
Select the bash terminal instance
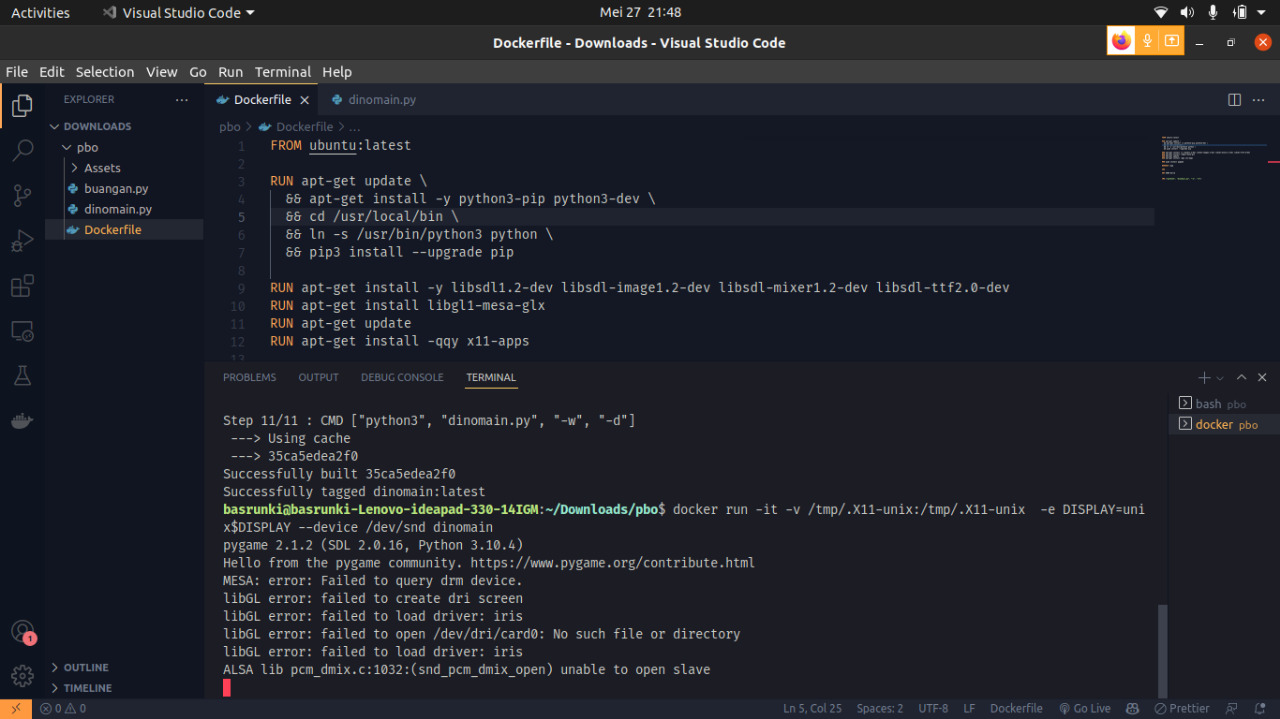pos(1224,404)
